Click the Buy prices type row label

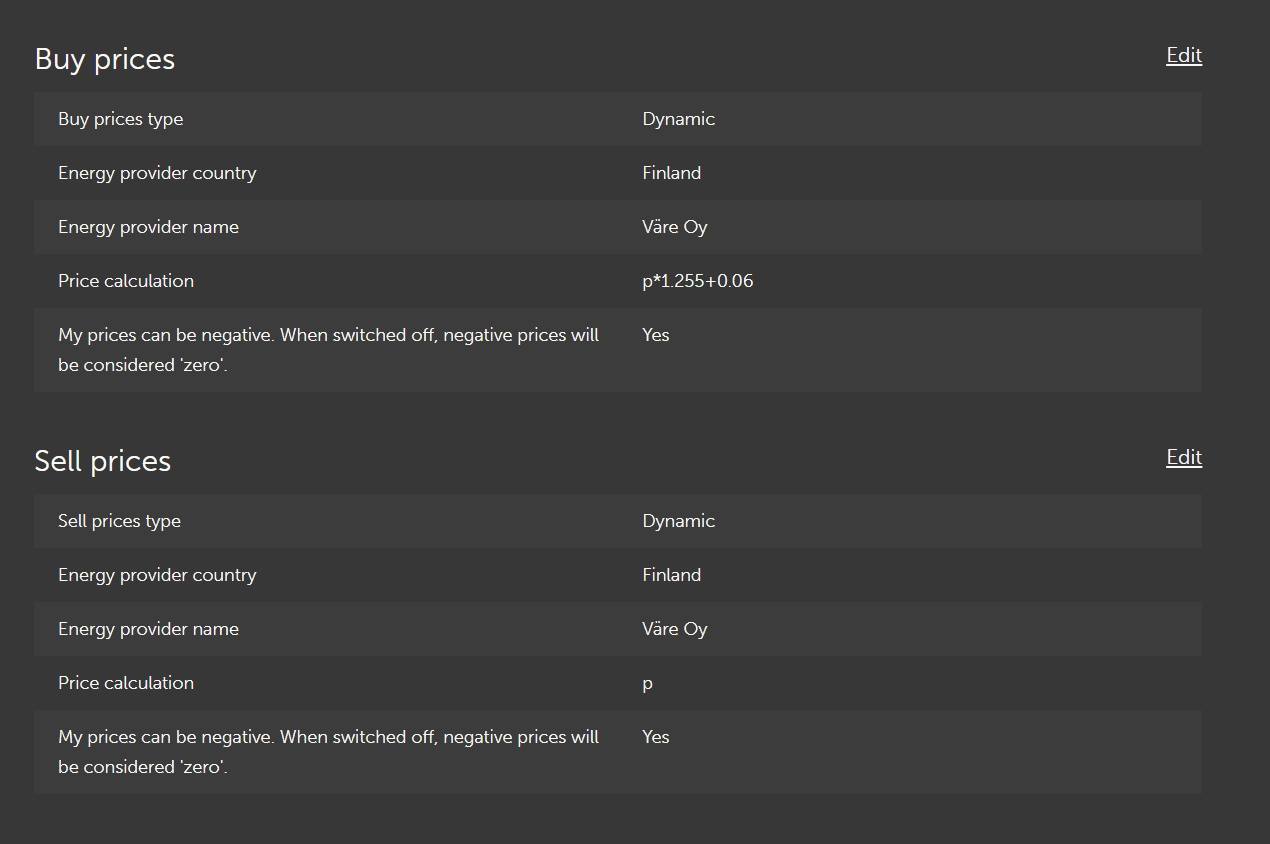click(x=121, y=119)
